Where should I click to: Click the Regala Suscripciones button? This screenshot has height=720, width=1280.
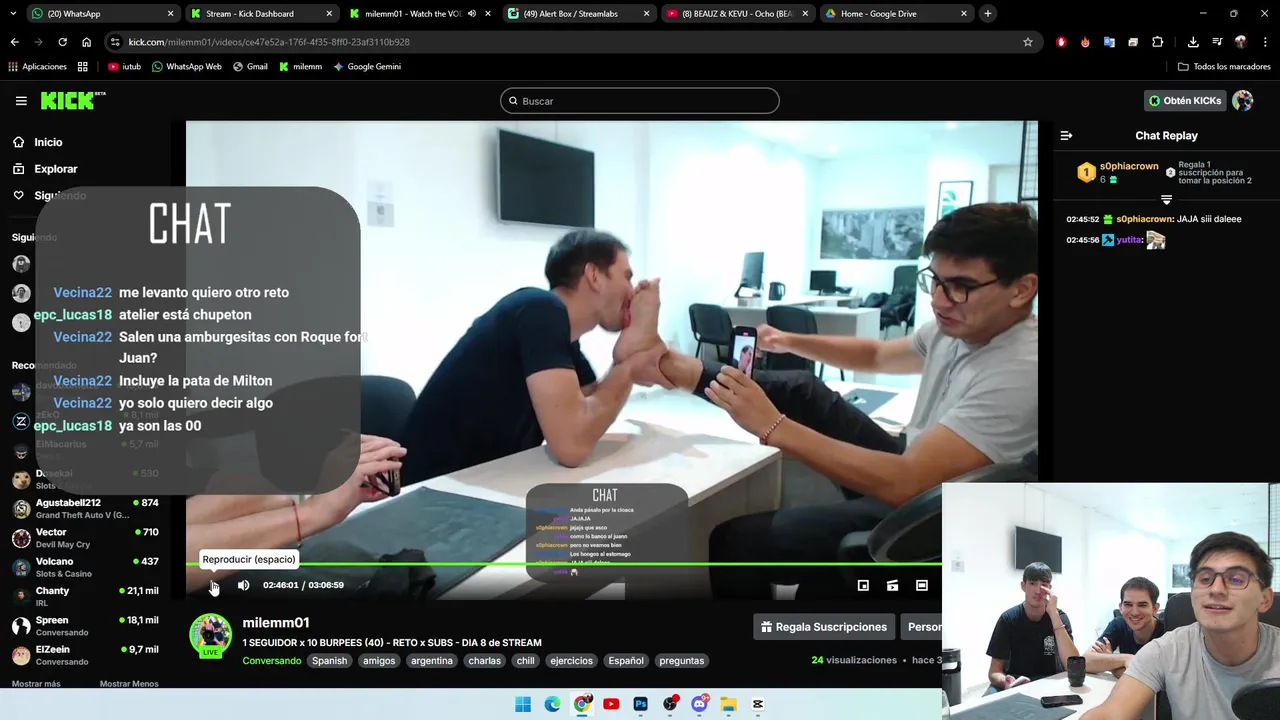click(824, 627)
